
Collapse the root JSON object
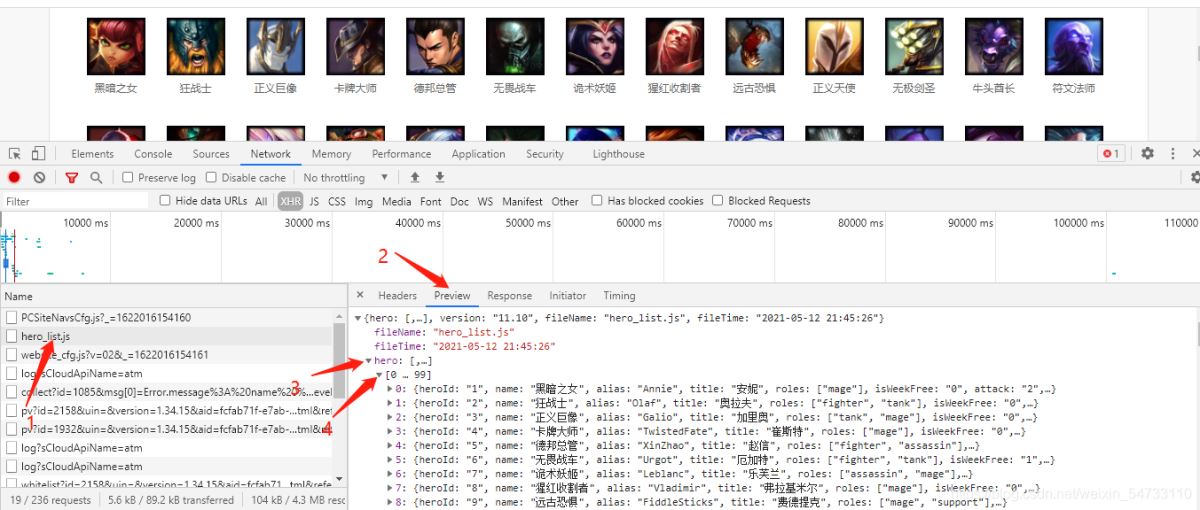coord(358,317)
